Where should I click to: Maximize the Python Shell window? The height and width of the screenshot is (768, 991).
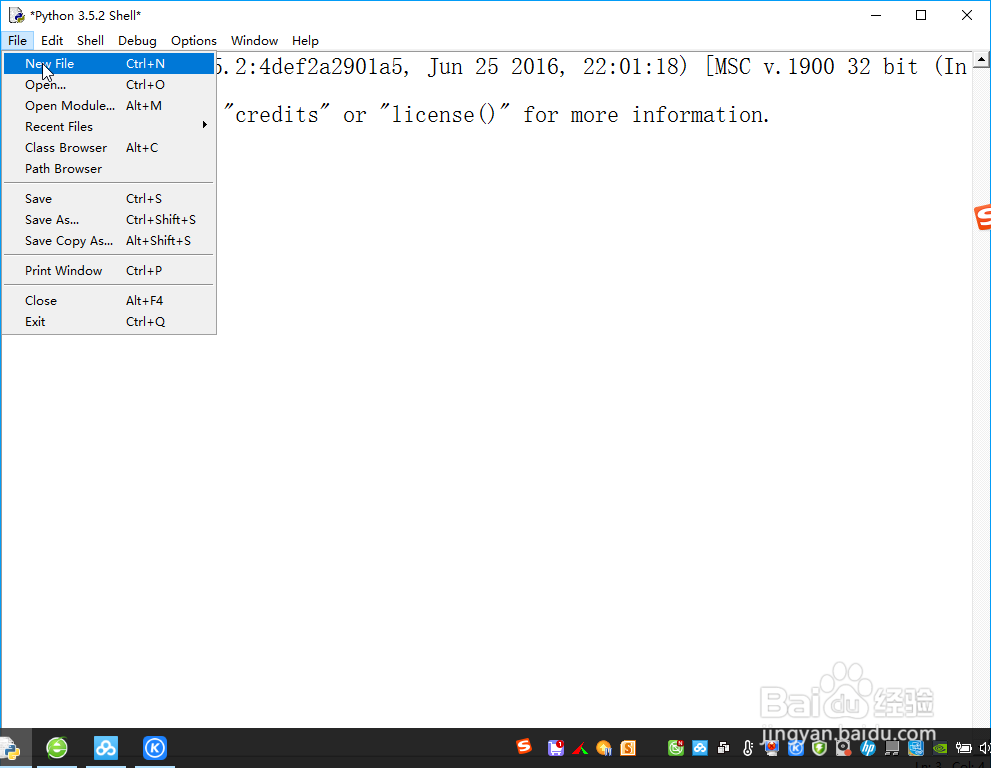pos(921,15)
